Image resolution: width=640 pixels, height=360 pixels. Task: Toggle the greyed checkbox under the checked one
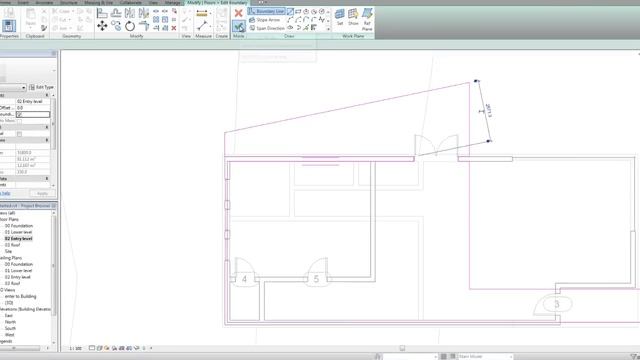19,121
